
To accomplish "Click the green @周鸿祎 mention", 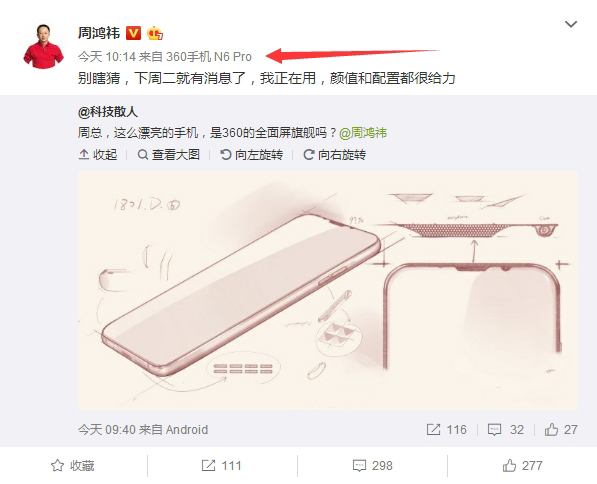I will coord(363,133).
